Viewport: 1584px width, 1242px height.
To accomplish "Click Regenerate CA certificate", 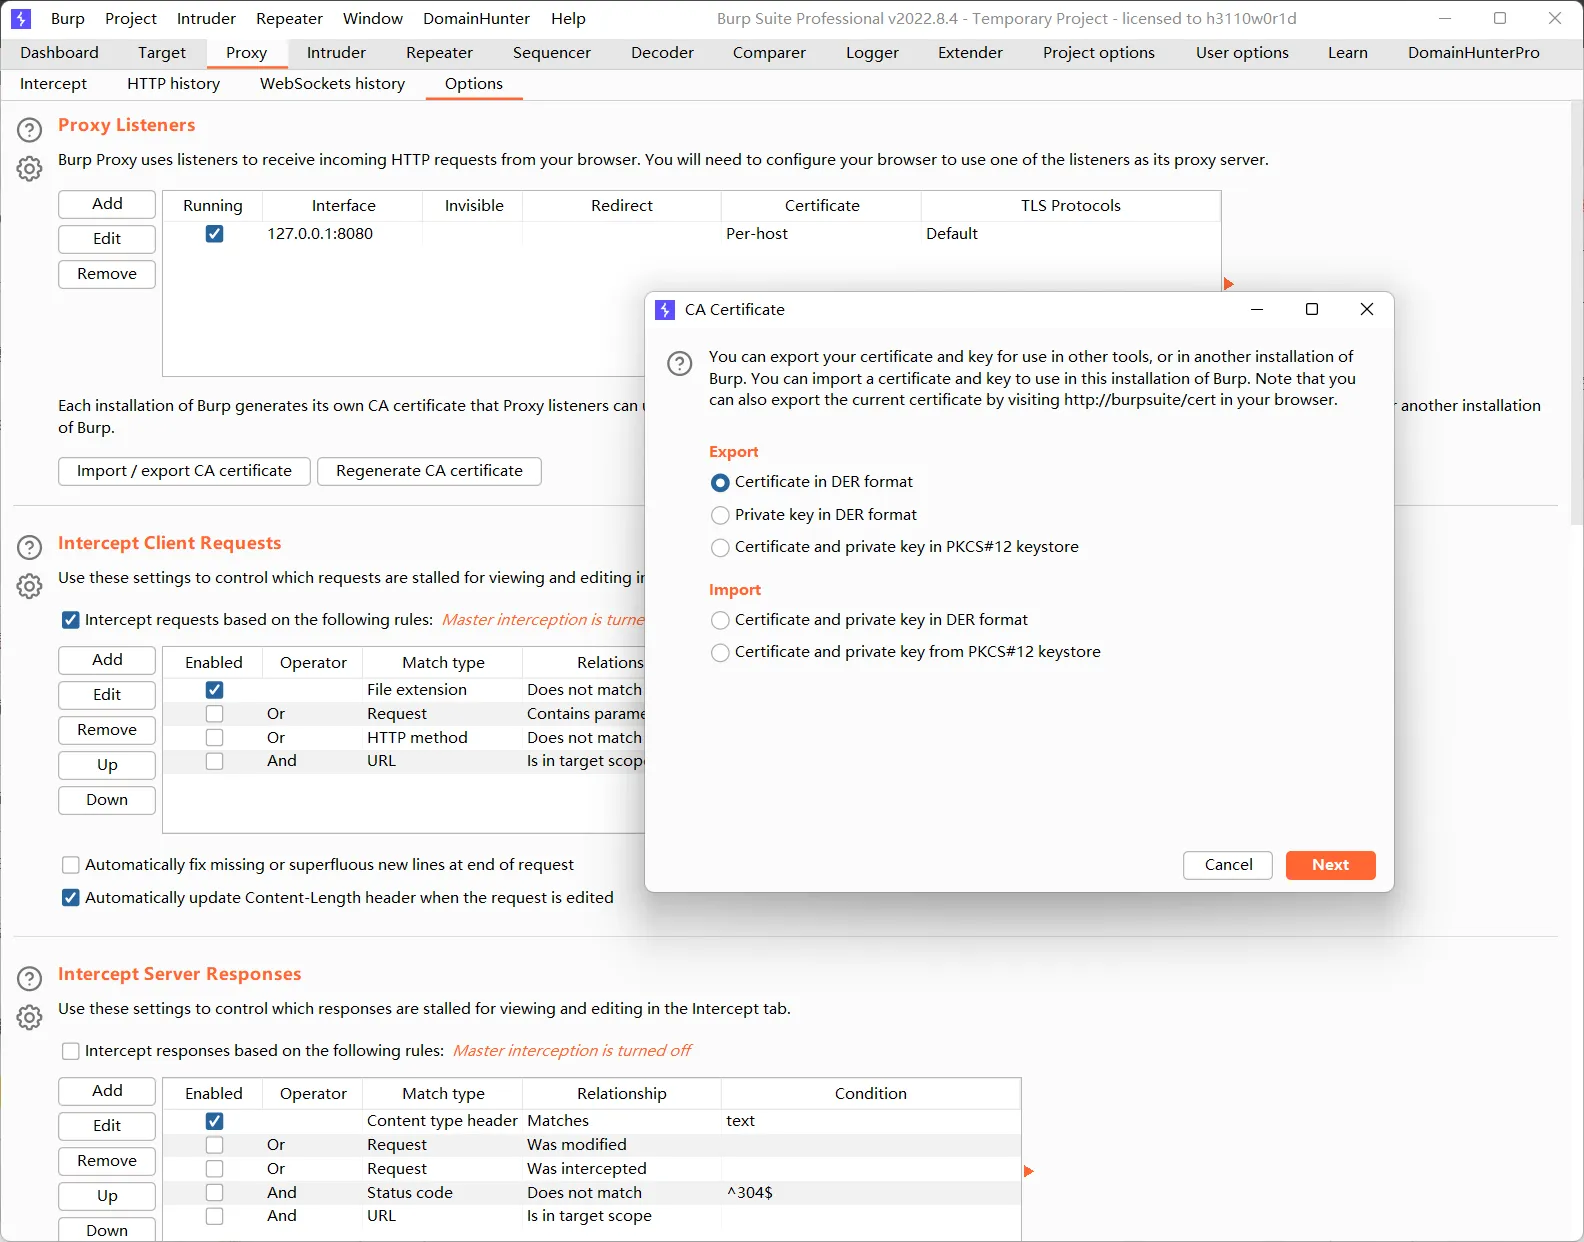I will [429, 471].
